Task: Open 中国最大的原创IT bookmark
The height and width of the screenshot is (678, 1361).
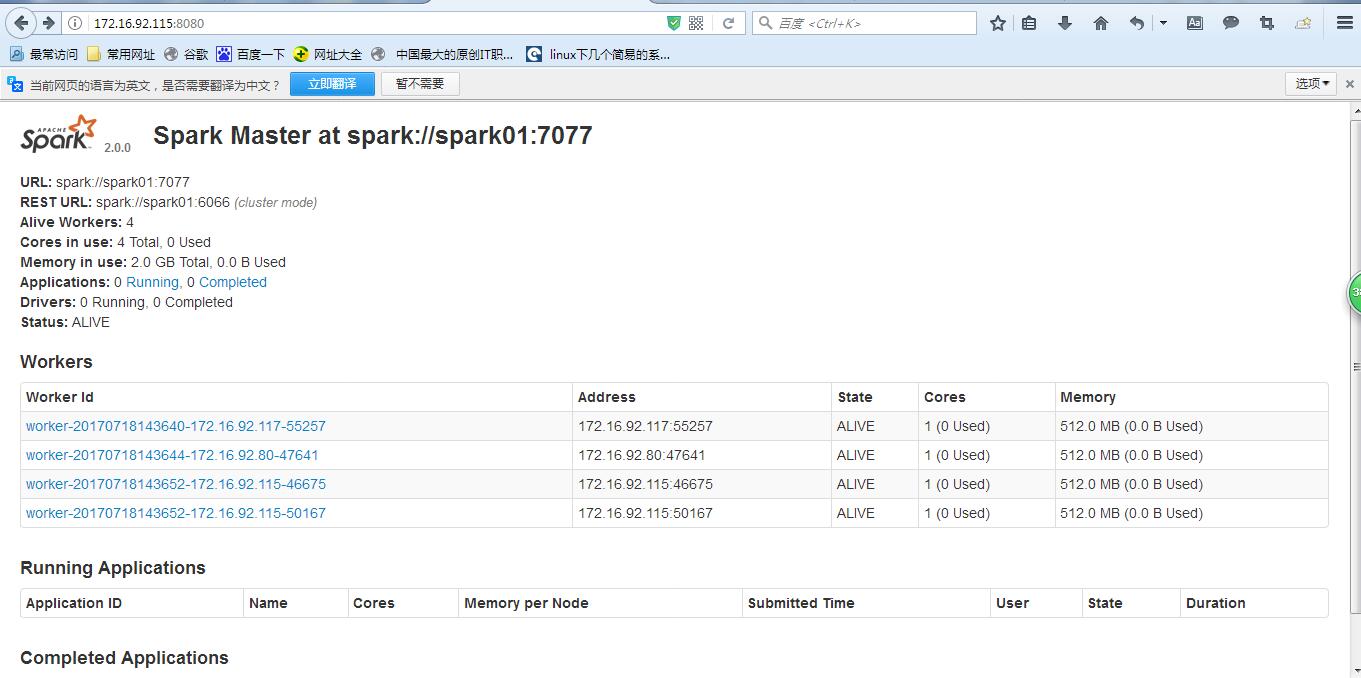Action: tap(442, 55)
